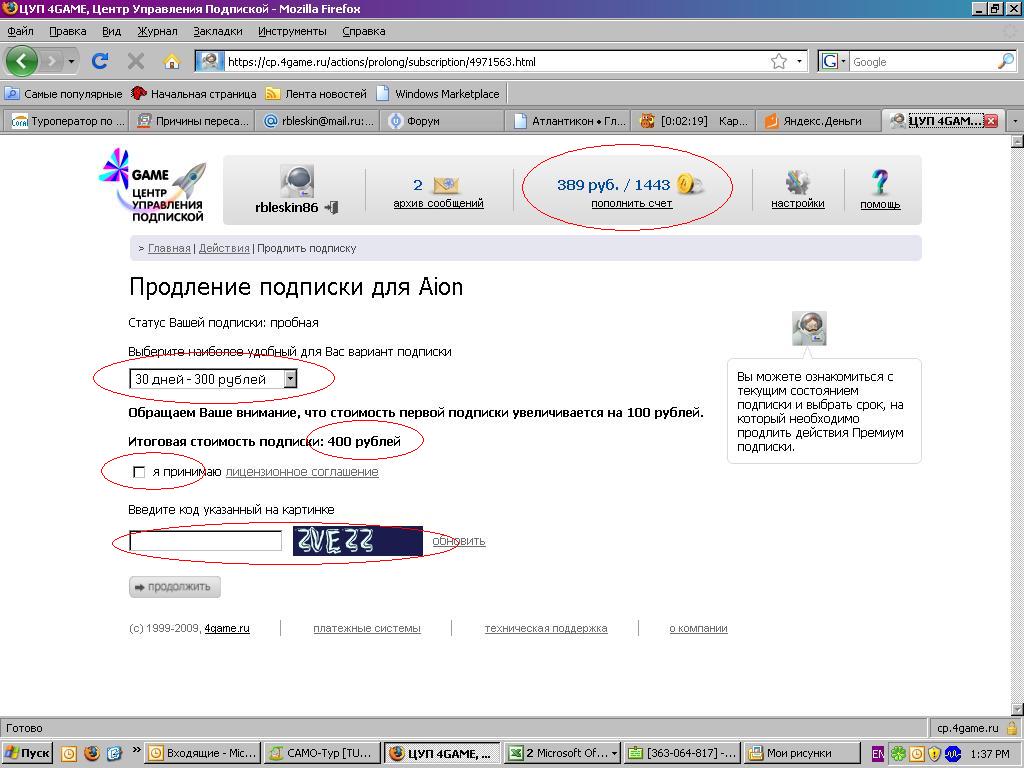The width and height of the screenshot is (1024, 768).
Task: Click the logout icon next to rbleskin86
Action: click(331, 207)
